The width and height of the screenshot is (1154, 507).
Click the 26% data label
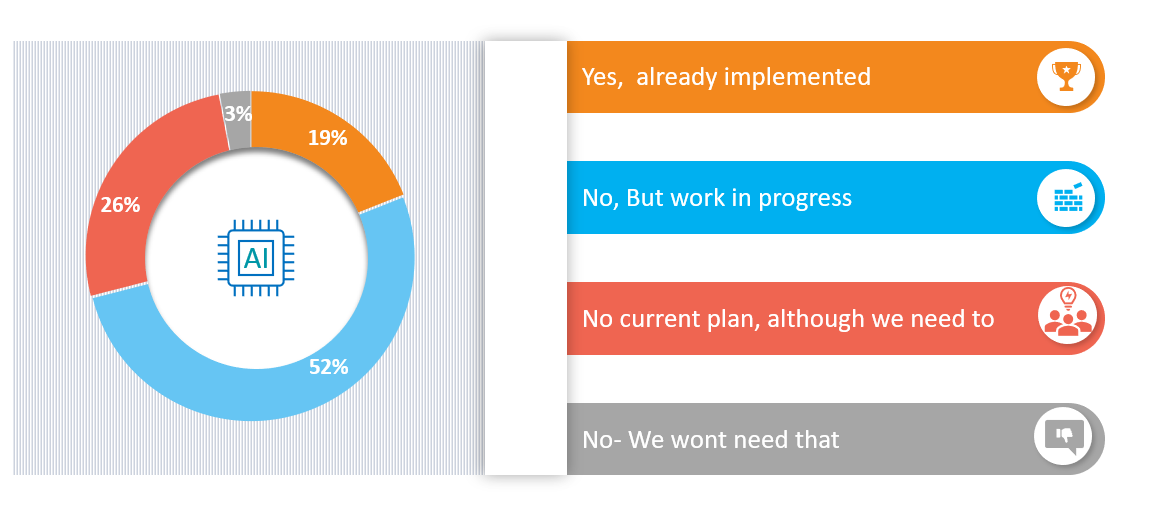pyautogui.click(x=120, y=205)
